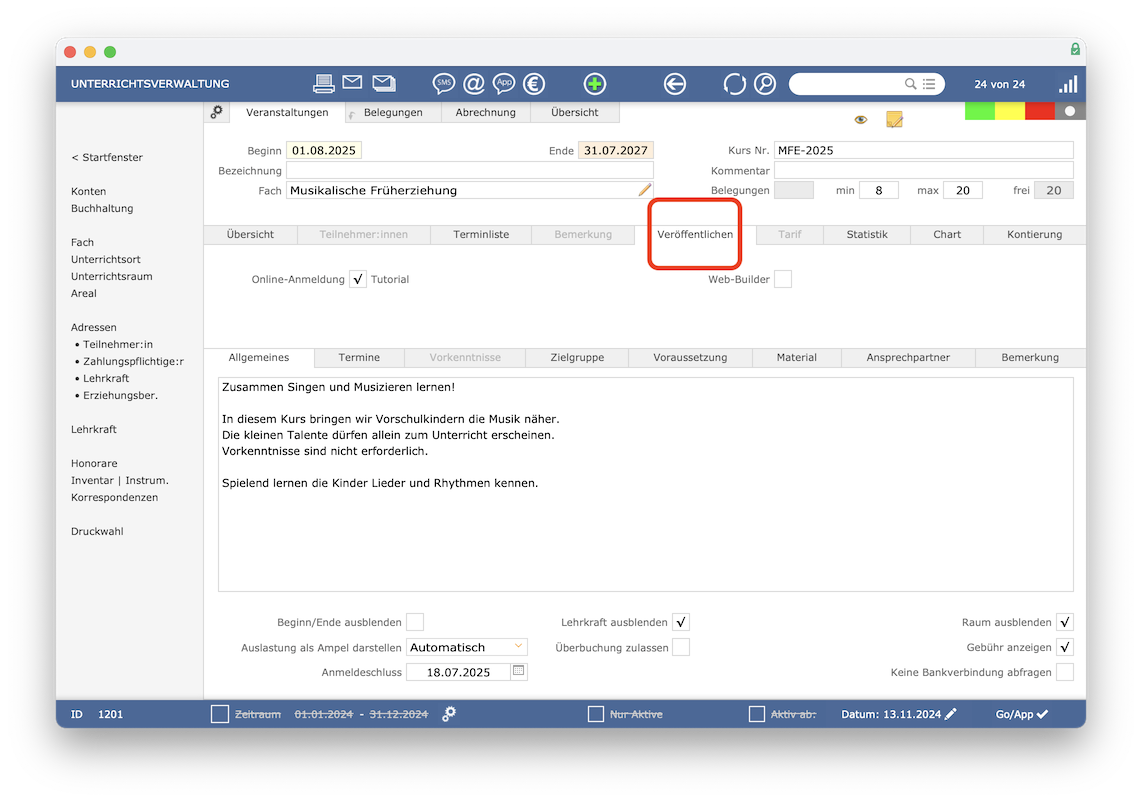This screenshot has width=1142, height=802.
Task: Click the @ email icon
Action: tap(473, 84)
